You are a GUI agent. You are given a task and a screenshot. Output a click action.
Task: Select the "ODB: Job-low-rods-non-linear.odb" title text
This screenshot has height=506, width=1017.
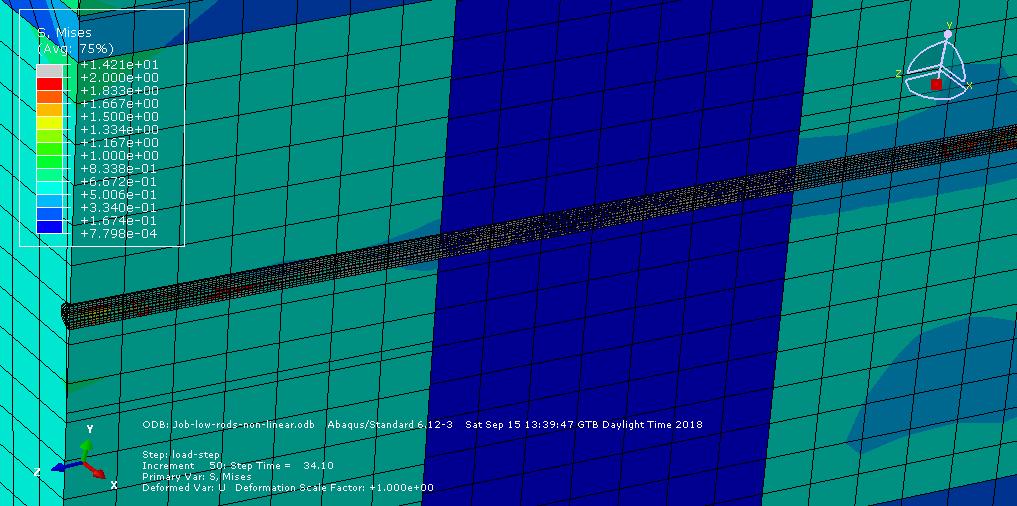pyautogui.click(x=228, y=425)
